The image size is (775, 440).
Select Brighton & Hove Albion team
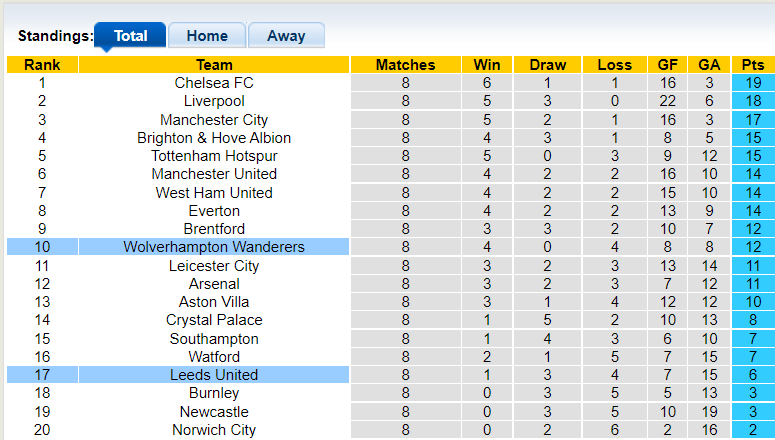pos(214,138)
